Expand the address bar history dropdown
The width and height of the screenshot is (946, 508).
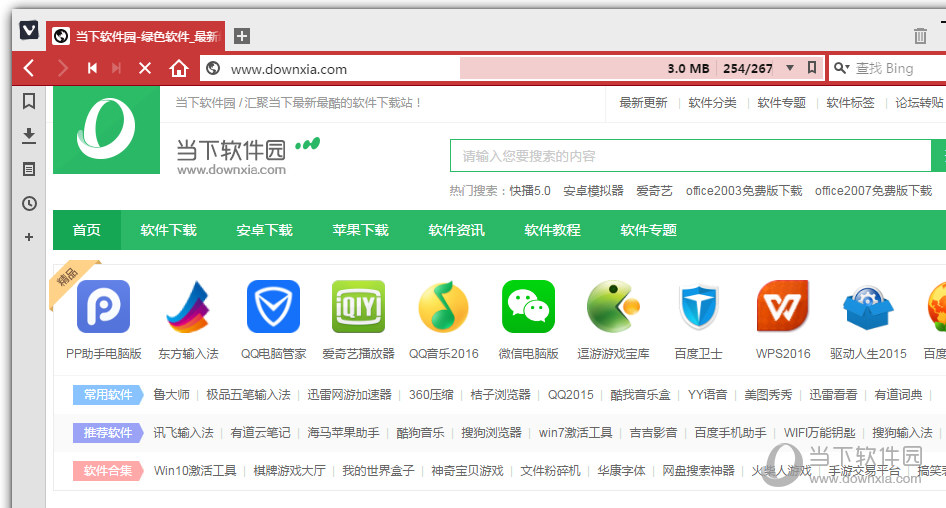click(x=790, y=68)
